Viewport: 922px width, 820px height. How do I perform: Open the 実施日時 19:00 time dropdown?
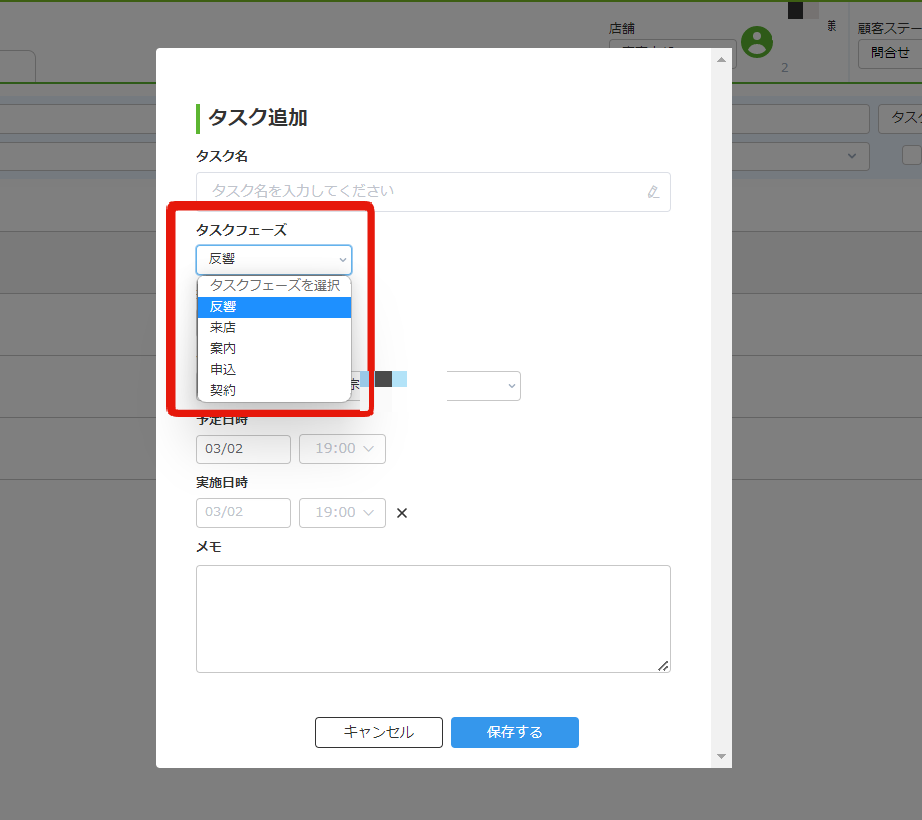point(342,513)
